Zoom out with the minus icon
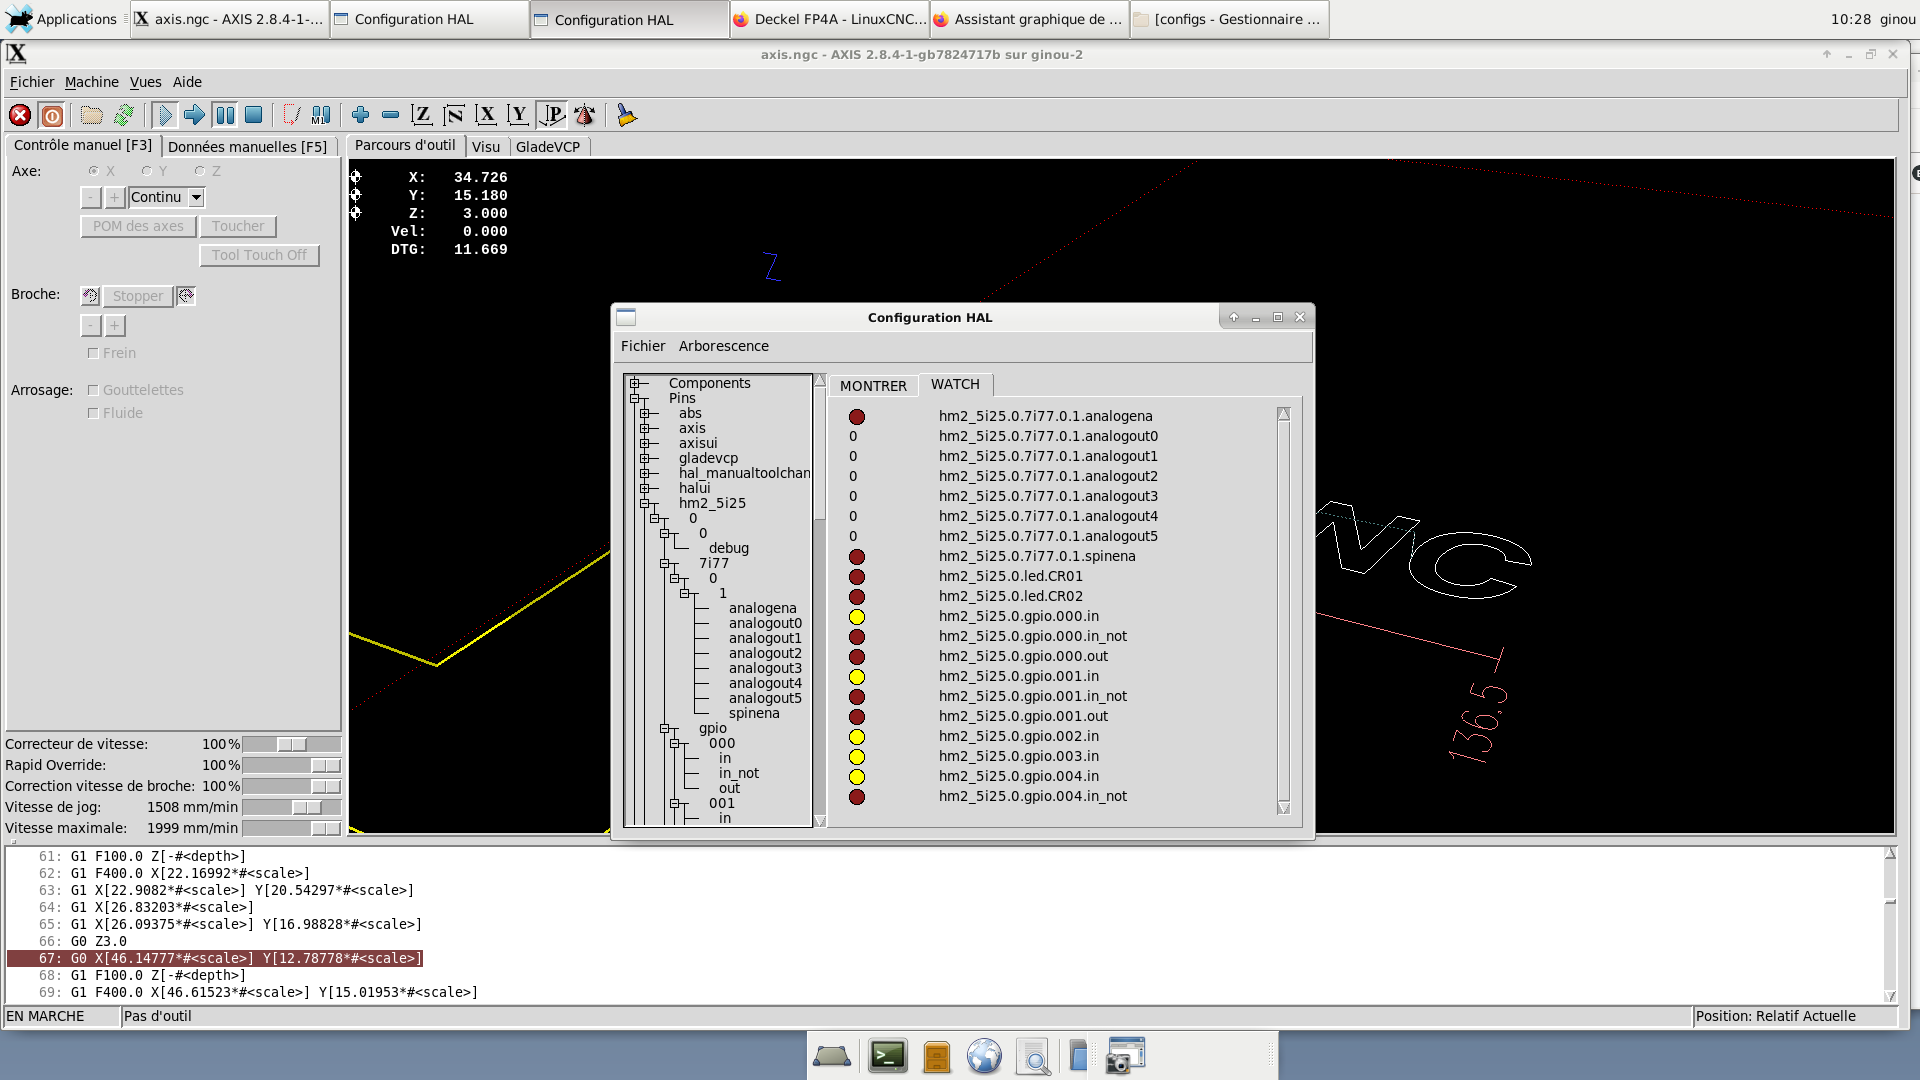The image size is (1920, 1080). (391, 116)
